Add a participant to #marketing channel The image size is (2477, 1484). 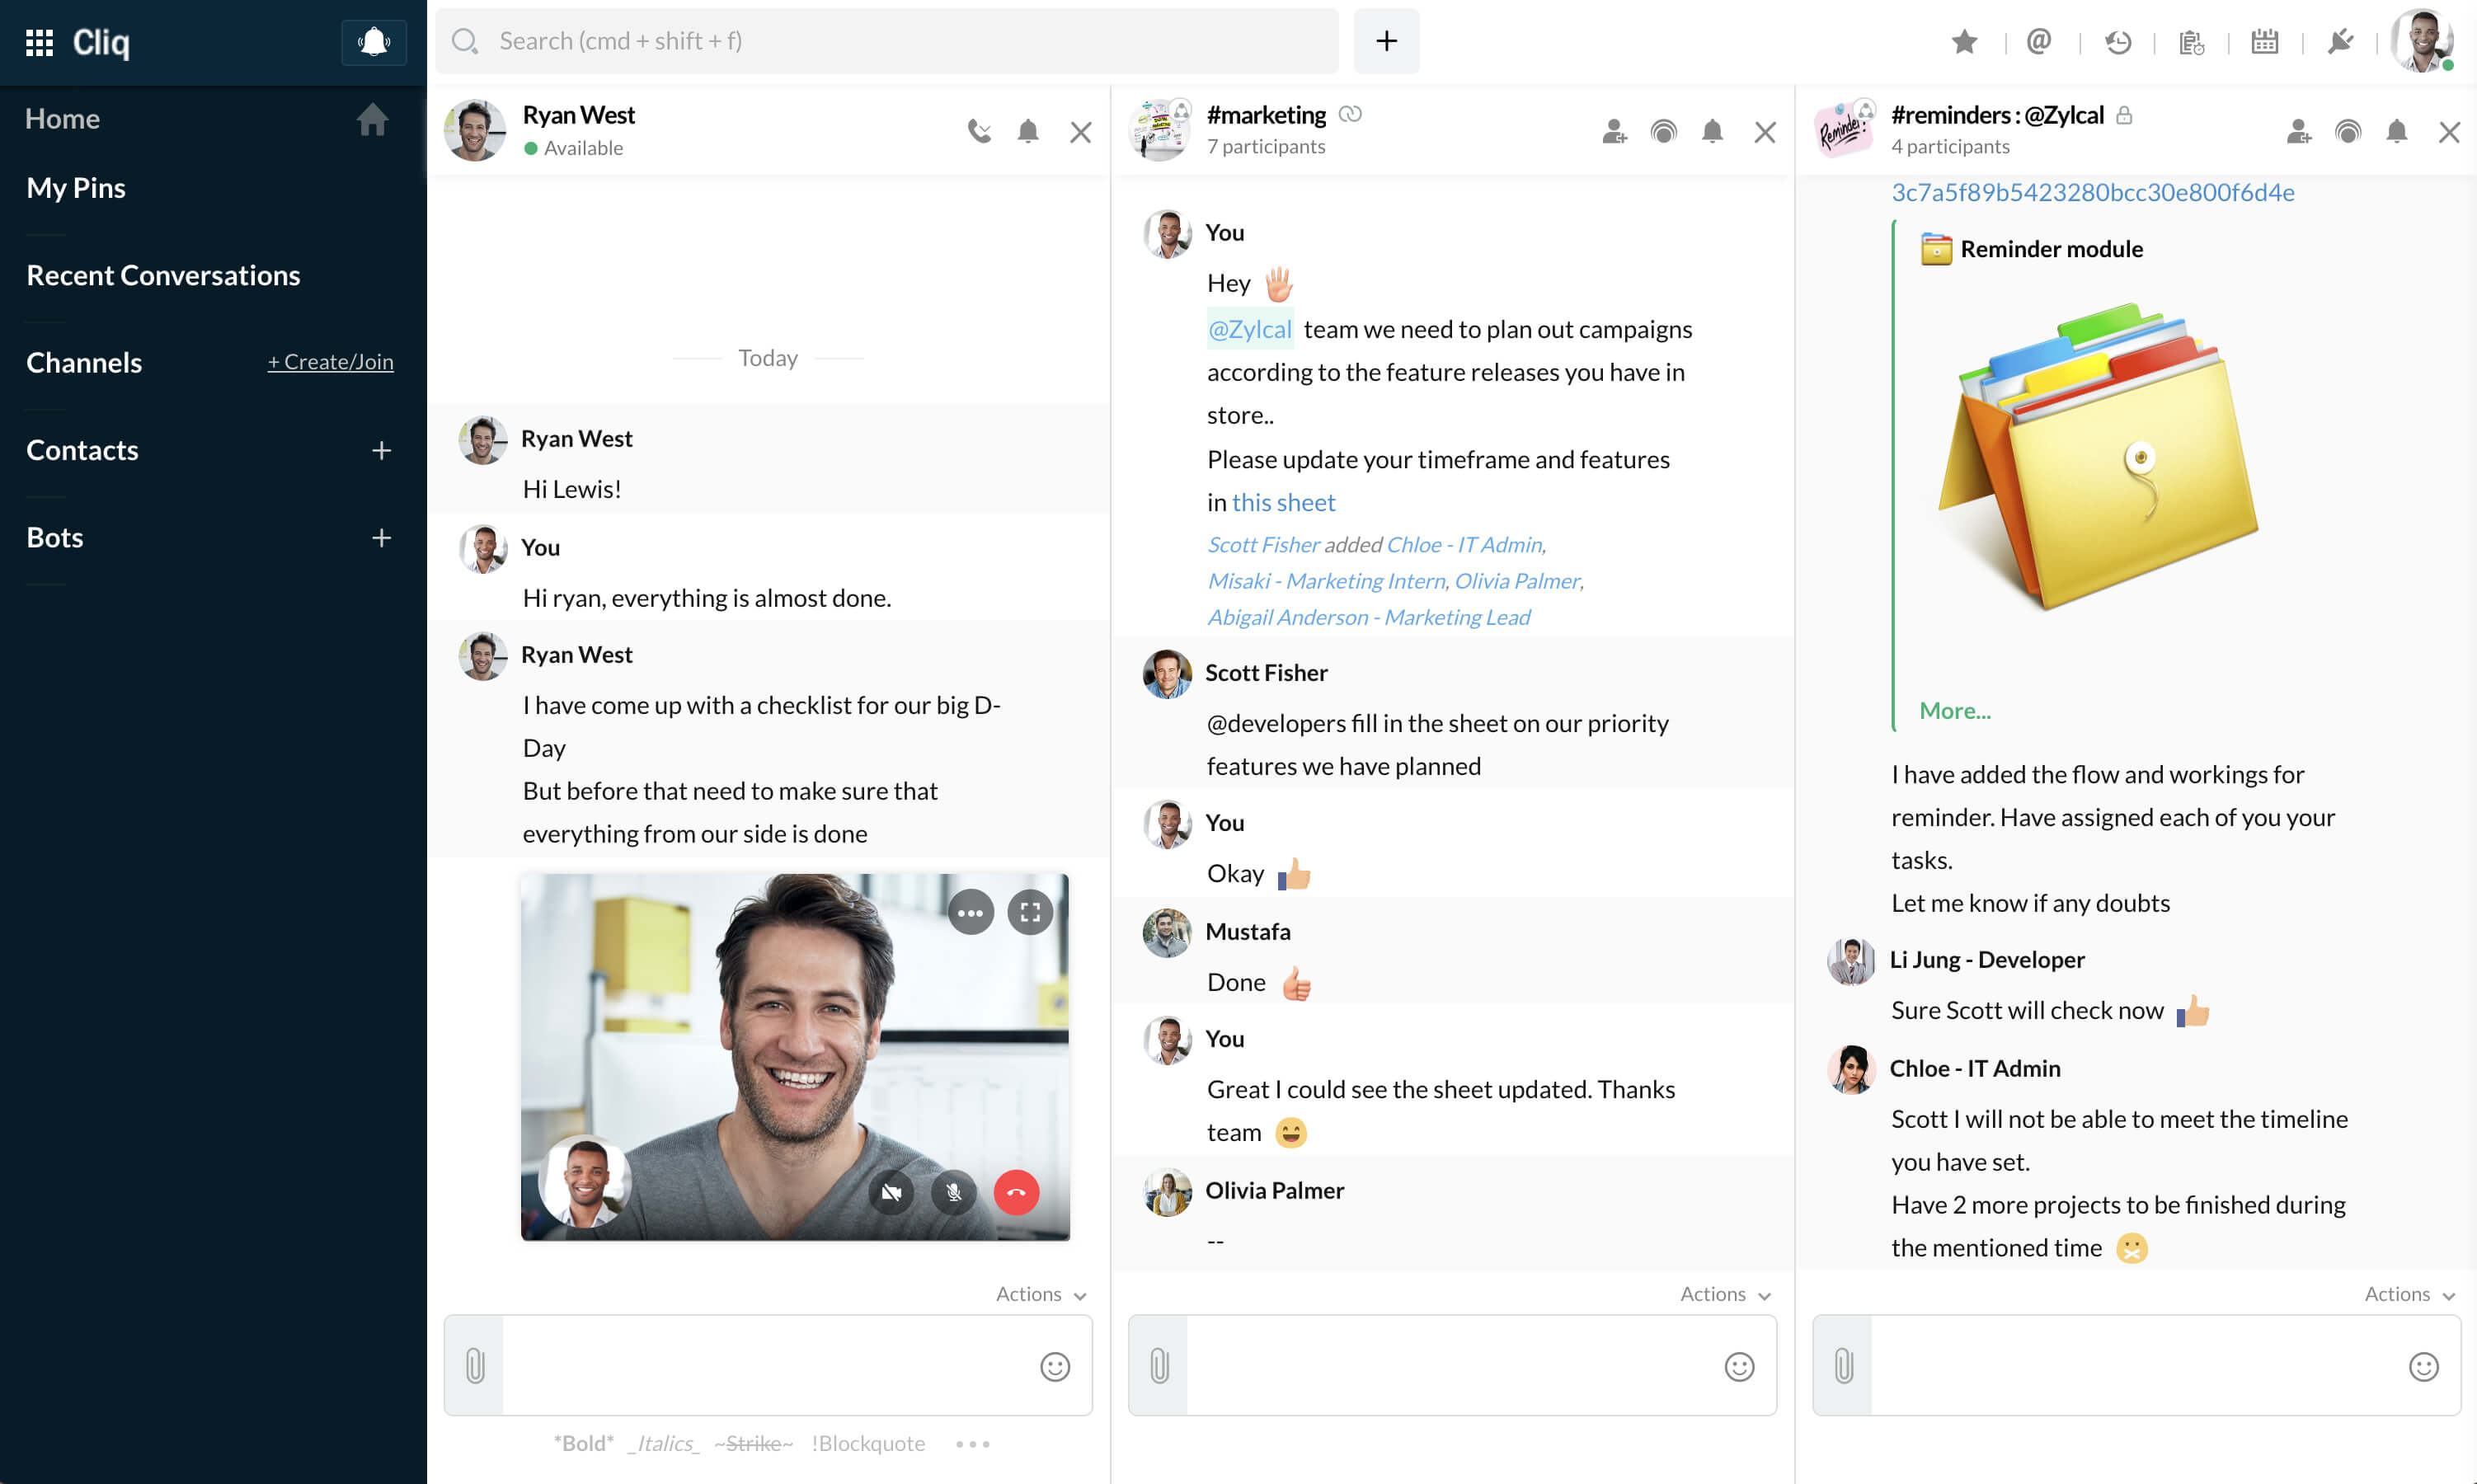[1613, 131]
